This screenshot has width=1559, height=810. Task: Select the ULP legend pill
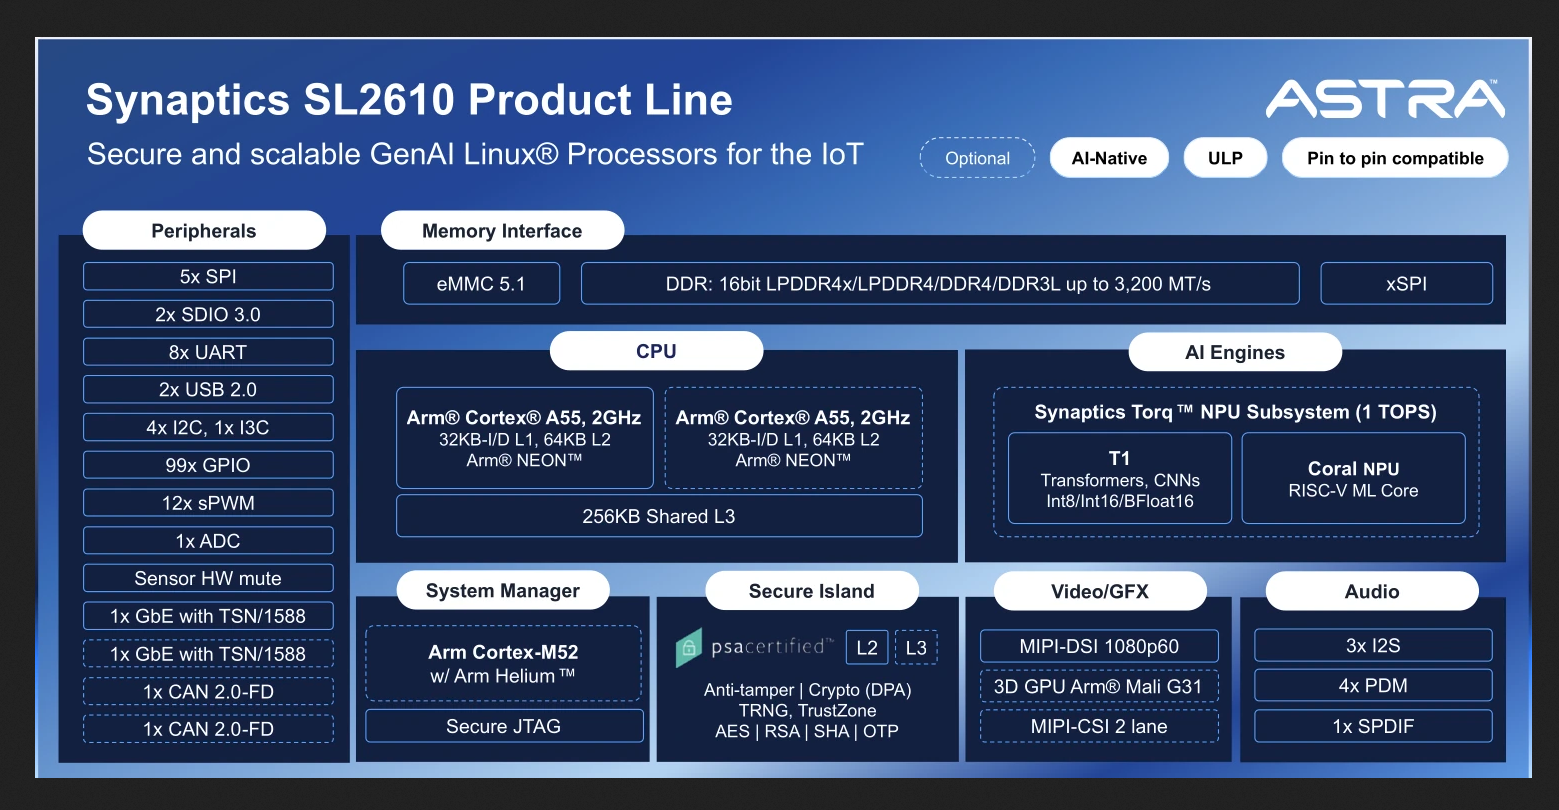tap(1225, 158)
